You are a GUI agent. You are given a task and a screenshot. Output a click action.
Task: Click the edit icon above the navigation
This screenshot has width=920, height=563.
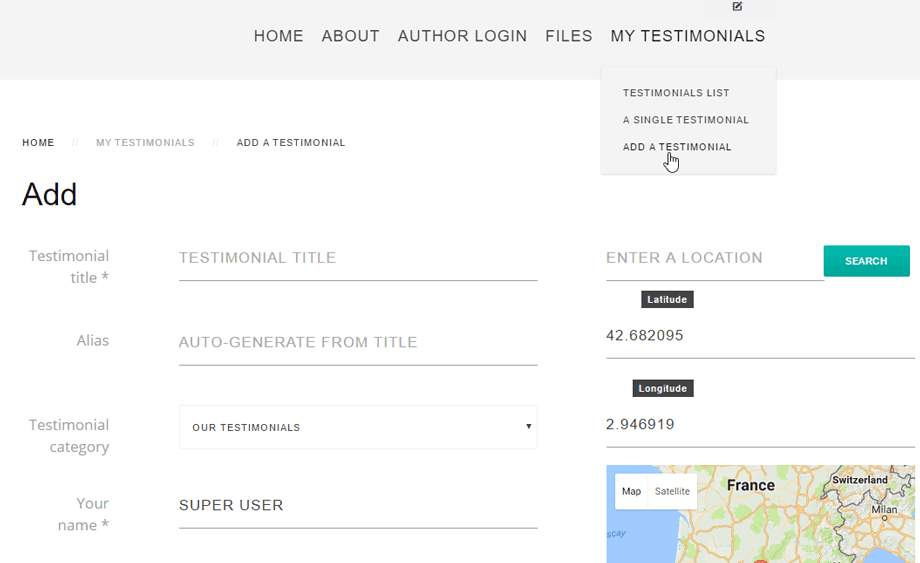(x=737, y=7)
